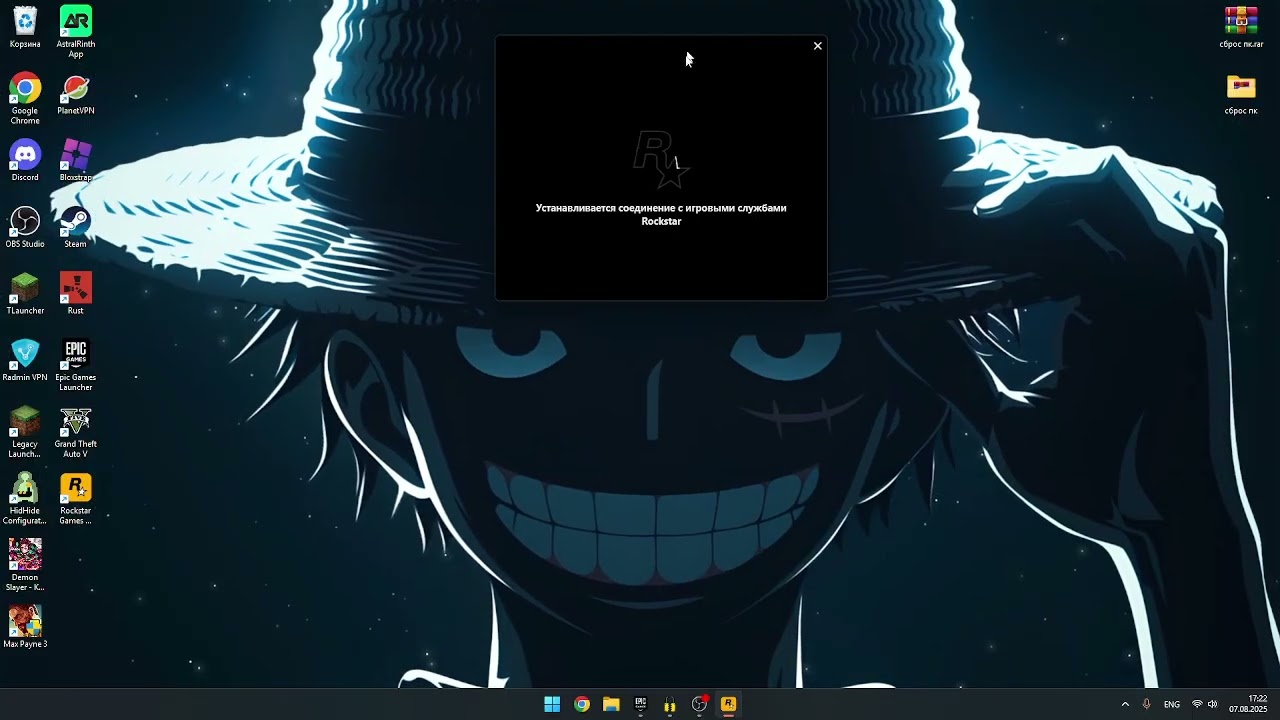Select the сброс пк.rar archive on desktop

[x=1241, y=28]
